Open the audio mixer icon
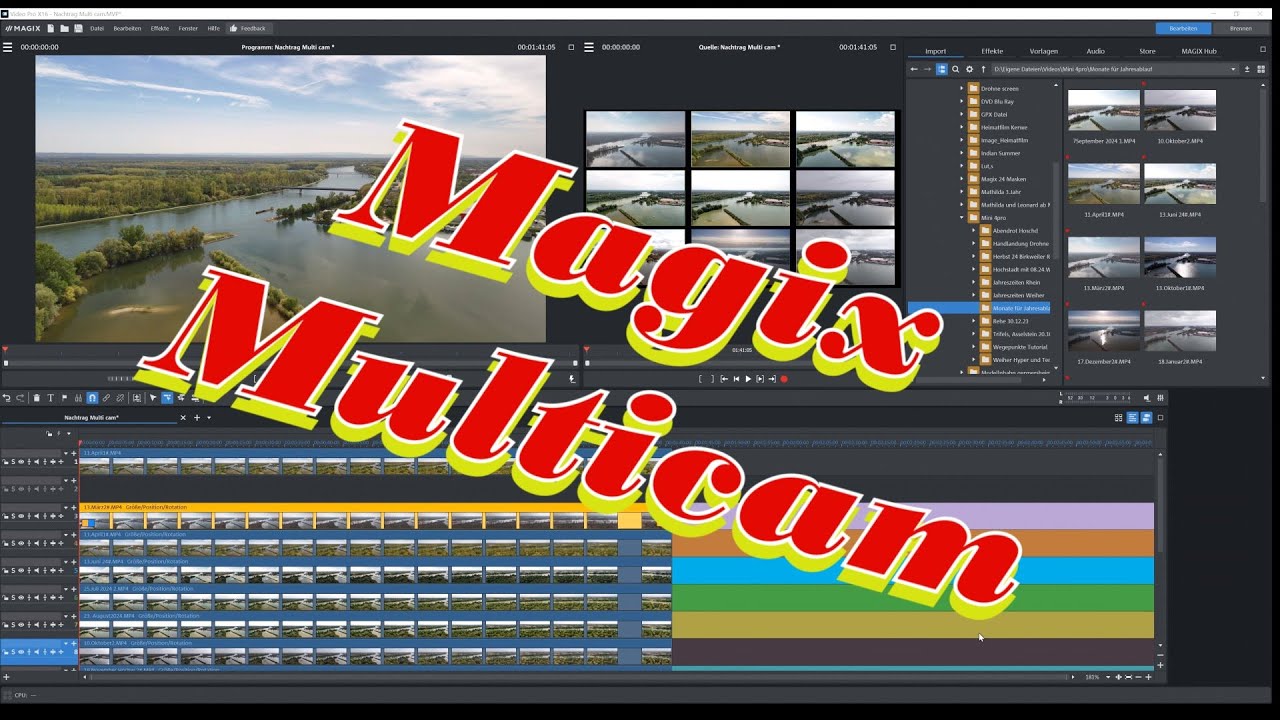 [1160, 398]
